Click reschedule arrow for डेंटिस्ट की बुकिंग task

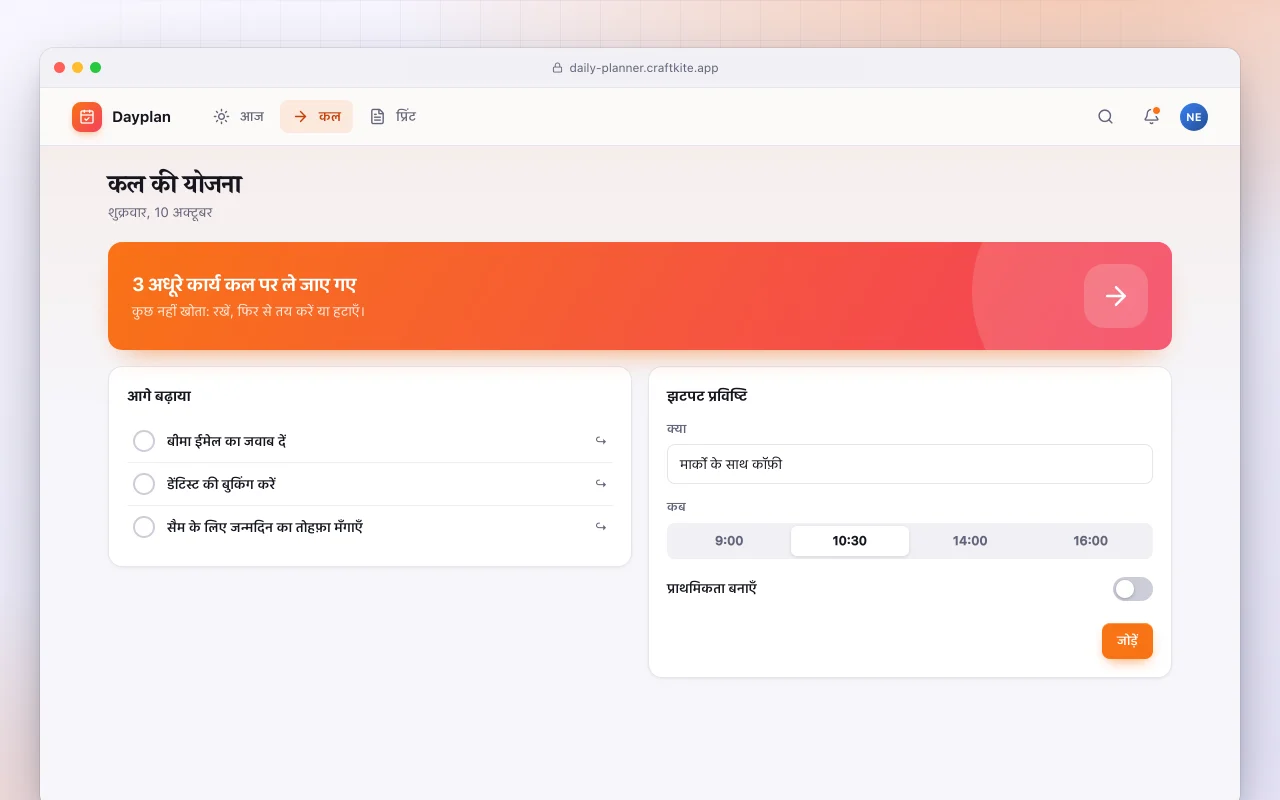601,484
